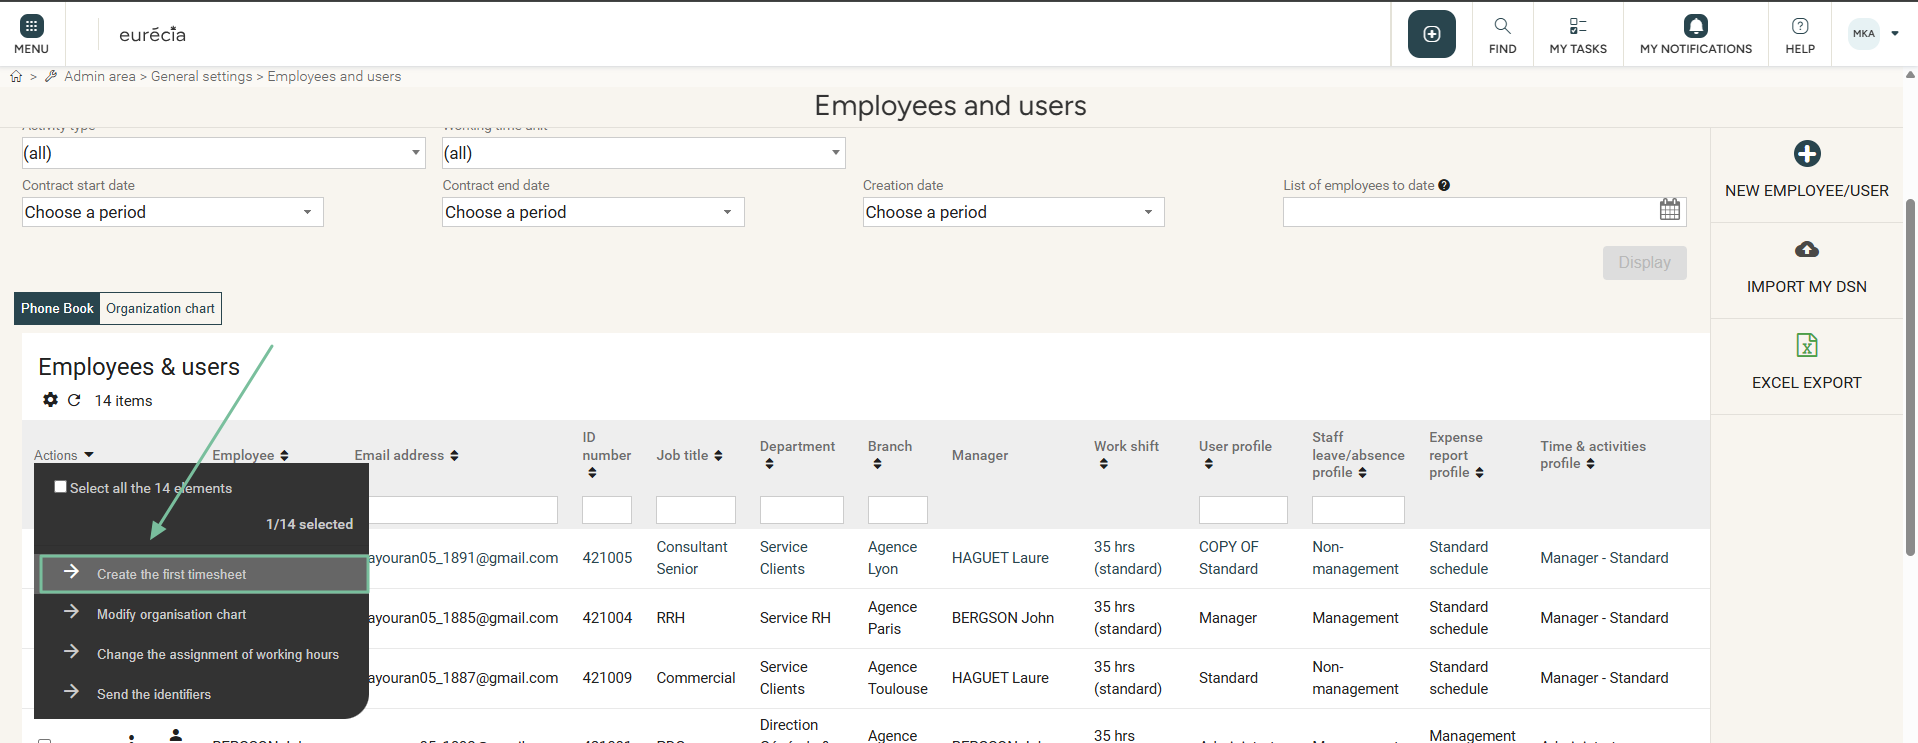This screenshot has height=743, width=1918.
Task: Click IMPORT MY DSN button
Action: click(1806, 266)
